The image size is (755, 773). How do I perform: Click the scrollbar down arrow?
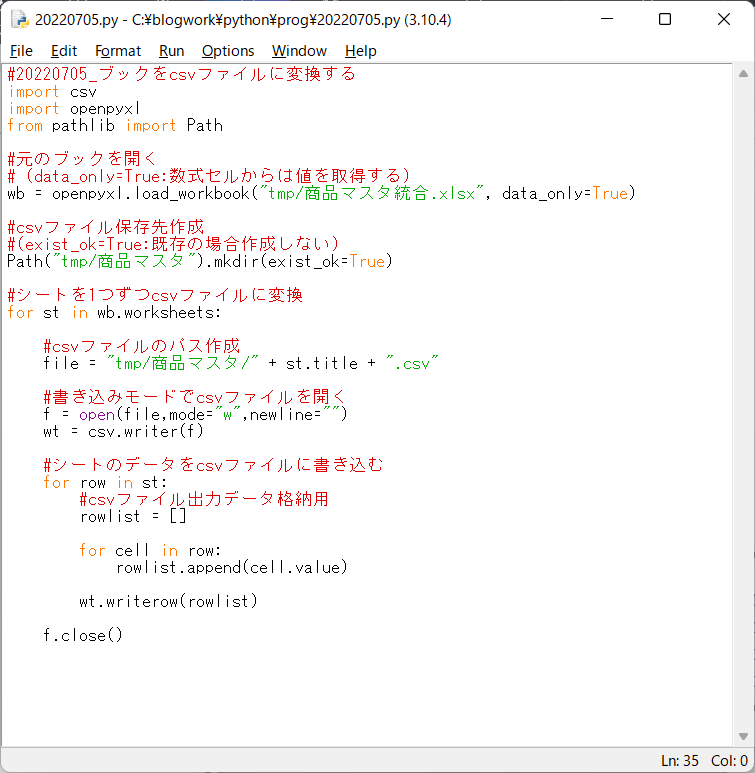tap(744, 736)
